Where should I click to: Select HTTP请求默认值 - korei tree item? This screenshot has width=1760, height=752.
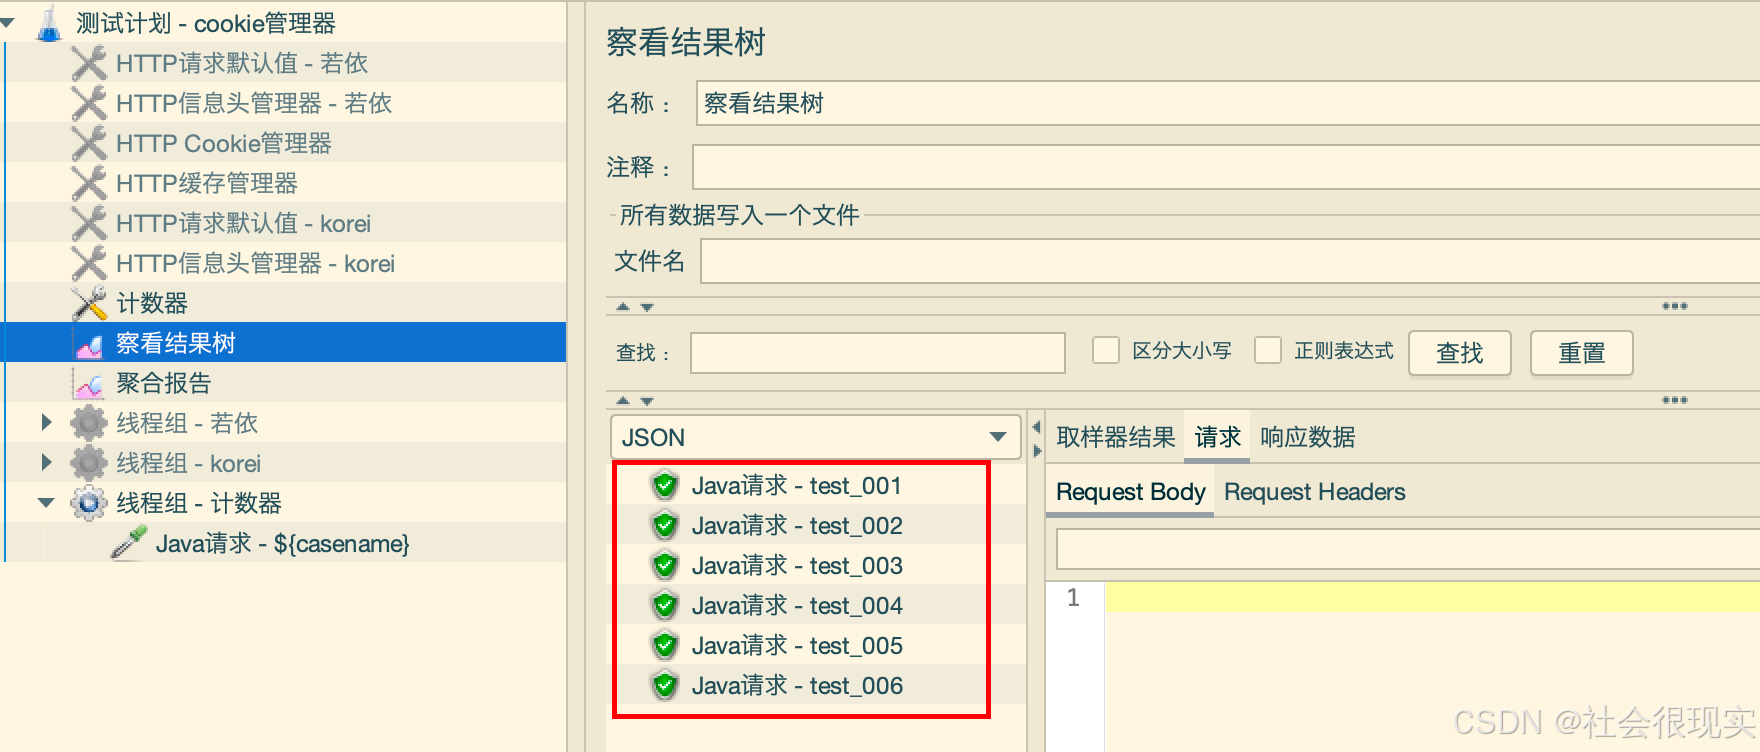pyautogui.click(x=244, y=223)
